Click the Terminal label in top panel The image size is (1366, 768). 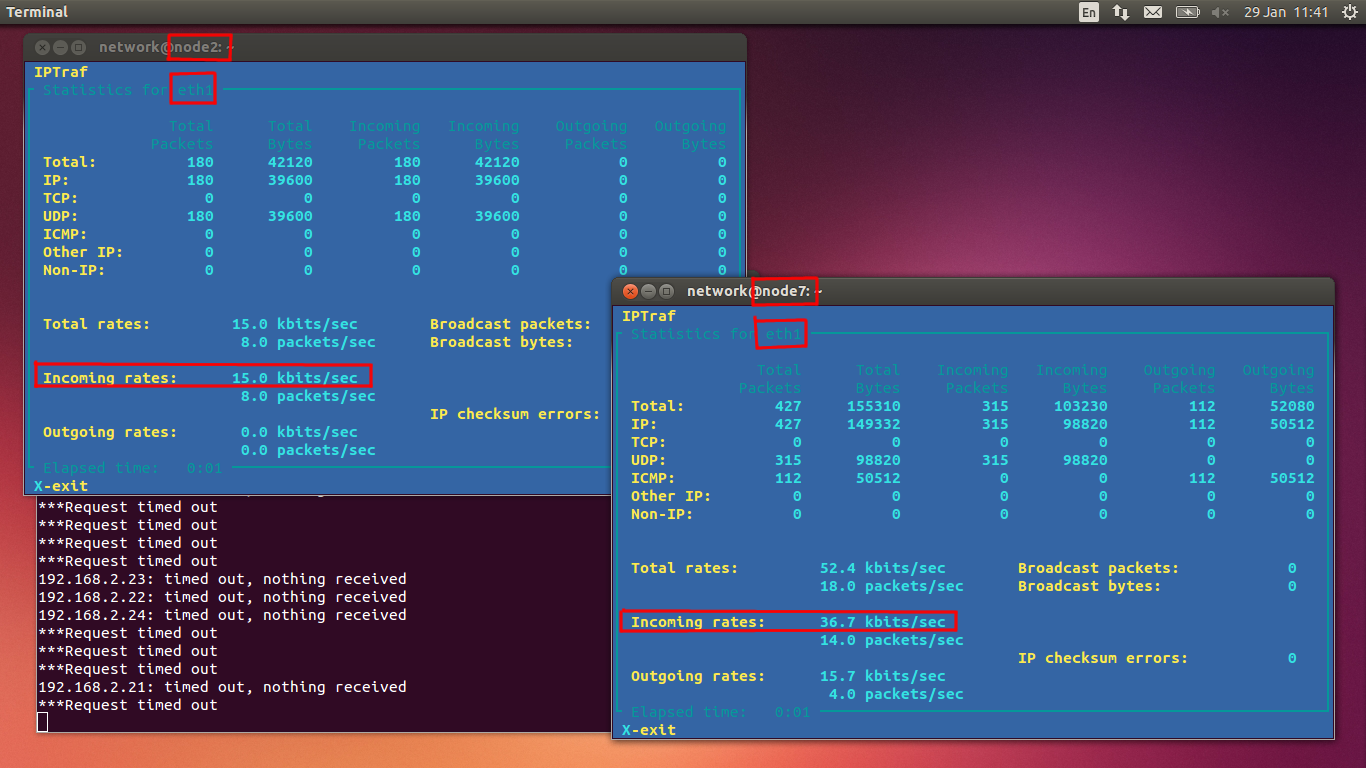pos(38,12)
